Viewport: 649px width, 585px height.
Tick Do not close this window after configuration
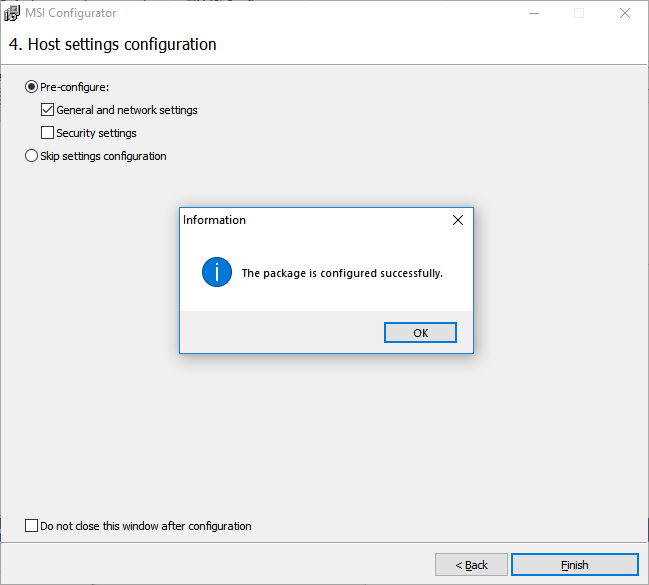pyautogui.click(x=31, y=526)
